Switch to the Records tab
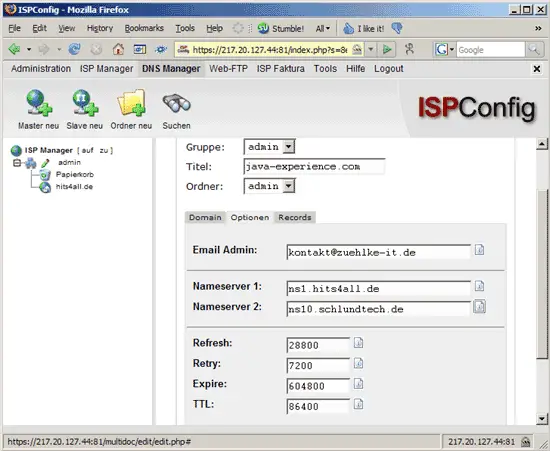This screenshot has width=550, height=451. 295,217
